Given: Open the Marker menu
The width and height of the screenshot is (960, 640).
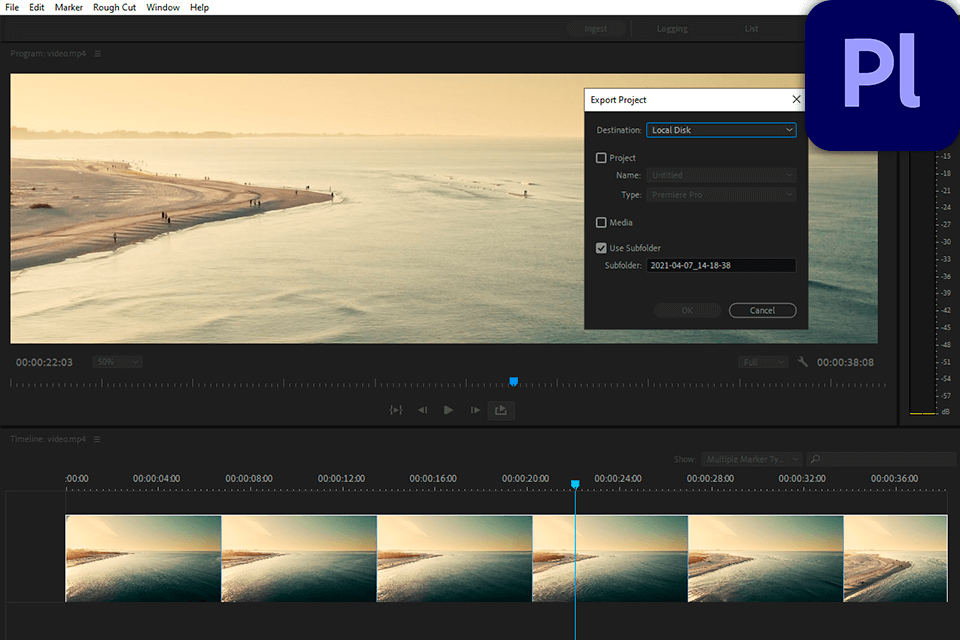Looking at the screenshot, I should [68, 7].
